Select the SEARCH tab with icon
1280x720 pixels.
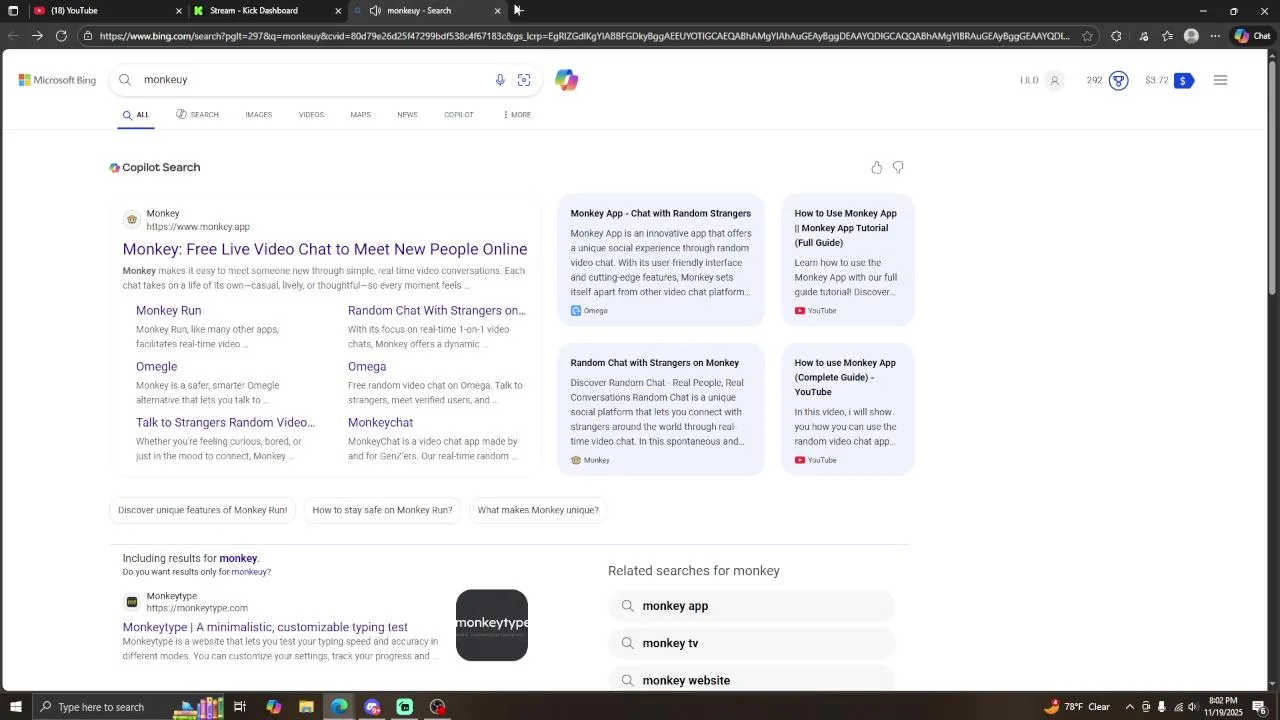pyautogui.click(x=197, y=115)
